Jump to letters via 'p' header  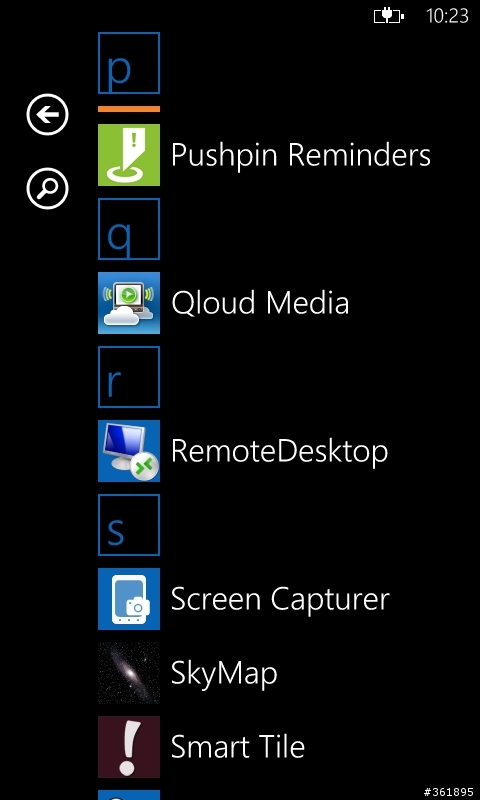click(129, 63)
